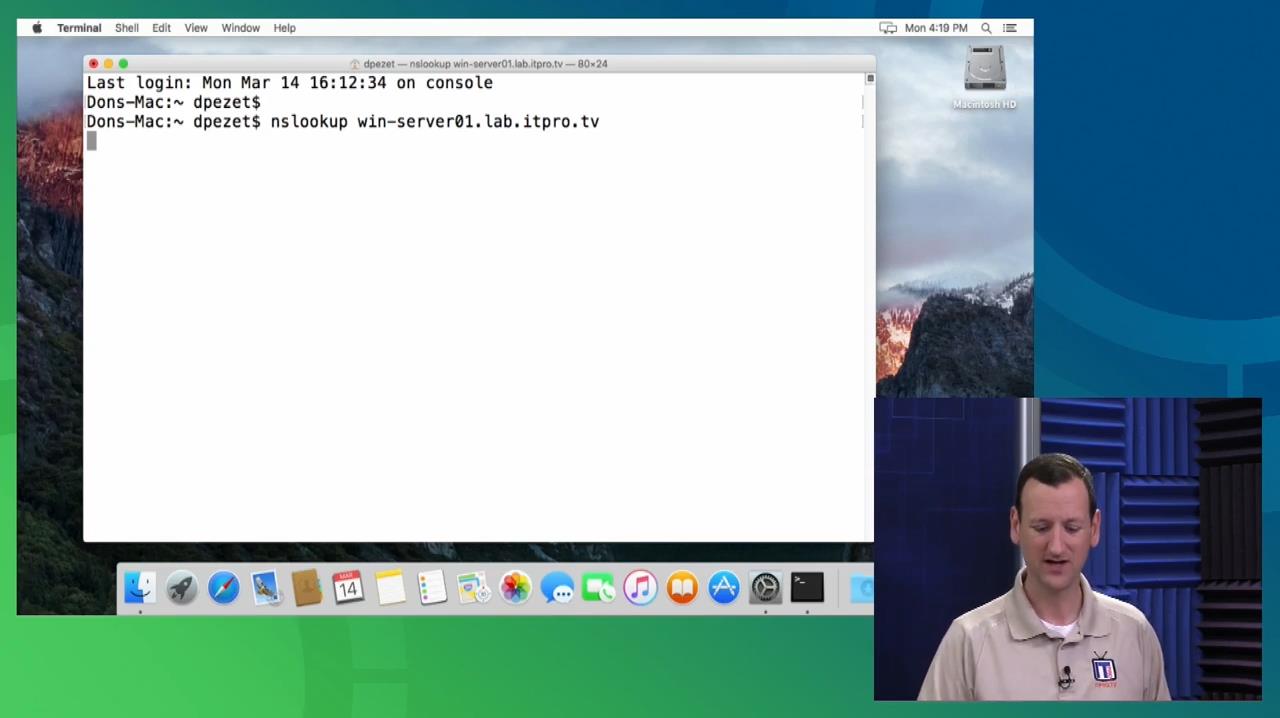Open Notes icon in Dock
The image size is (1280, 718).
[390, 587]
